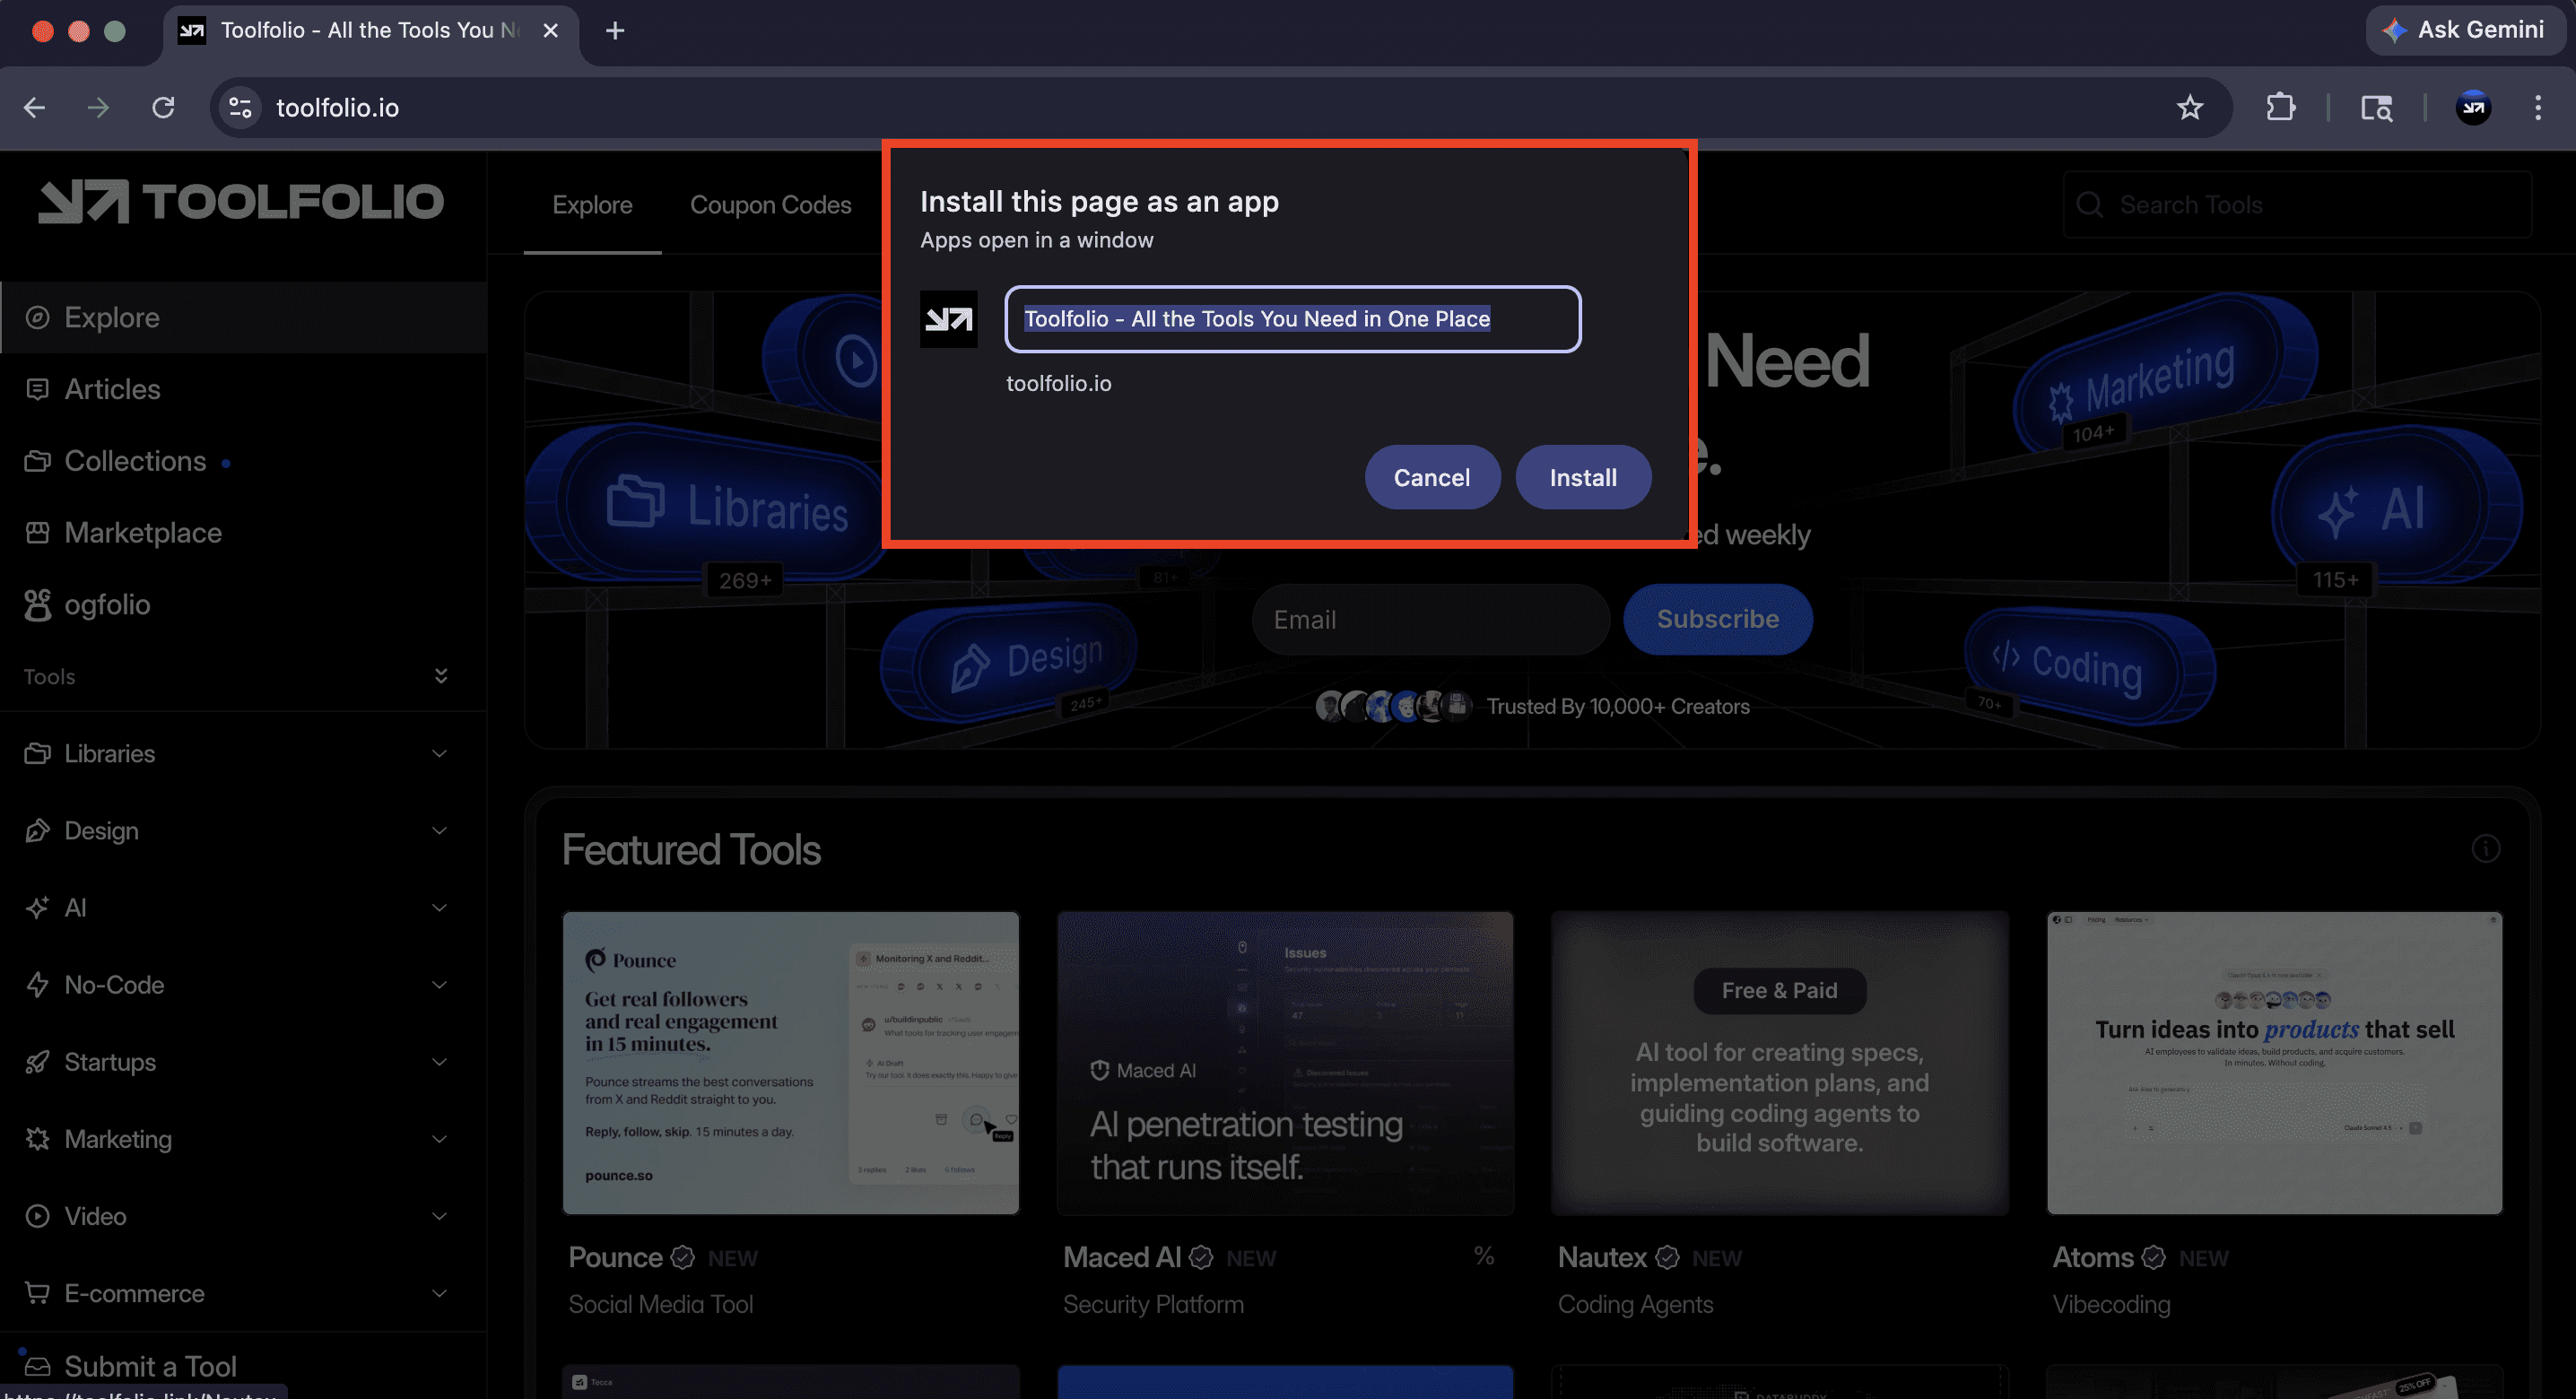Click the Toolfolio profile avatar icon

(2473, 107)
